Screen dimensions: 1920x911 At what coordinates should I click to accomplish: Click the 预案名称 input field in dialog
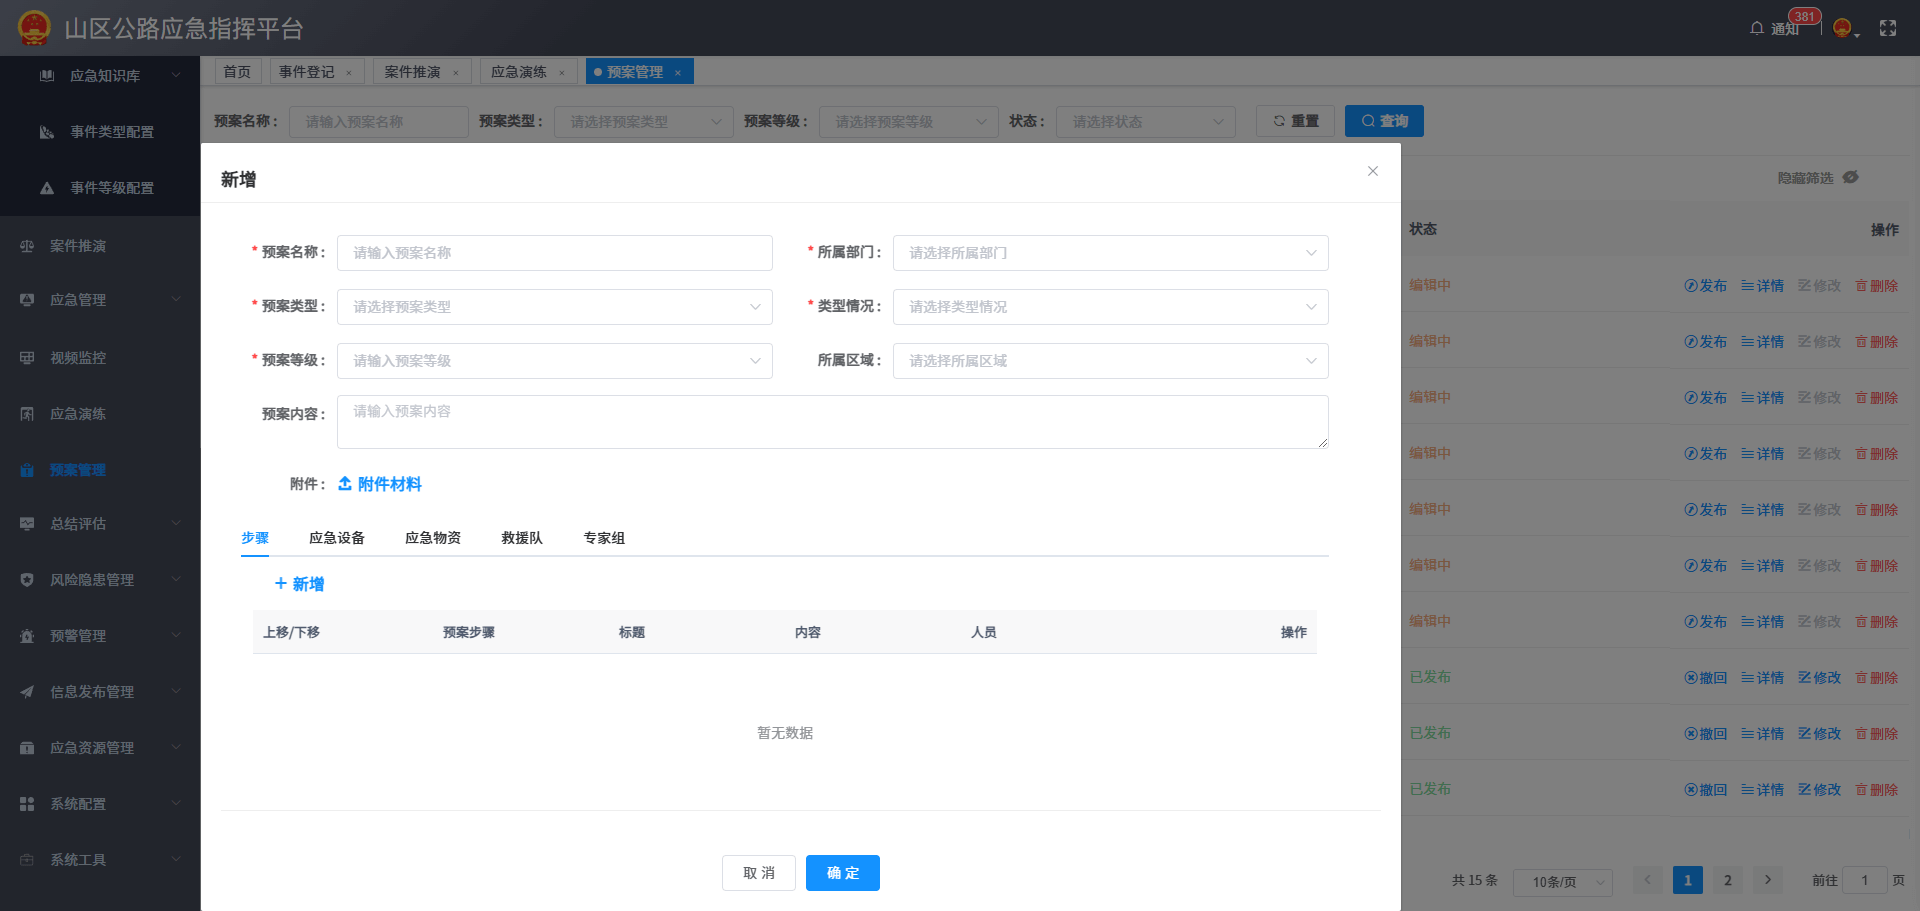(554, 253)
